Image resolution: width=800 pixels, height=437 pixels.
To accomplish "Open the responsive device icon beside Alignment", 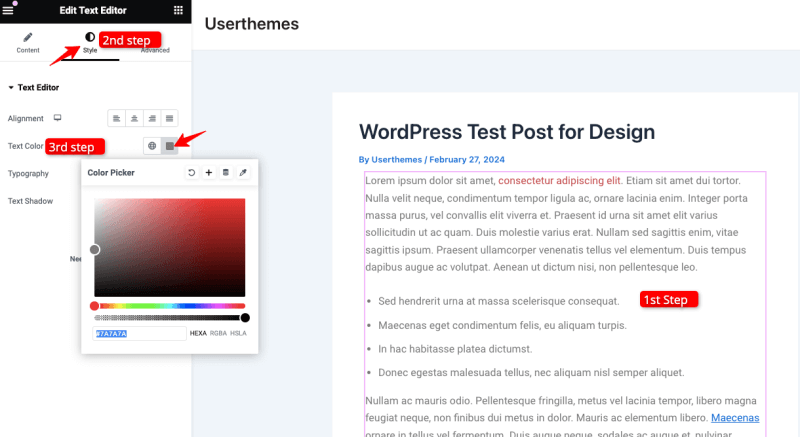I will pyautogui.click(x=58, y=118).
